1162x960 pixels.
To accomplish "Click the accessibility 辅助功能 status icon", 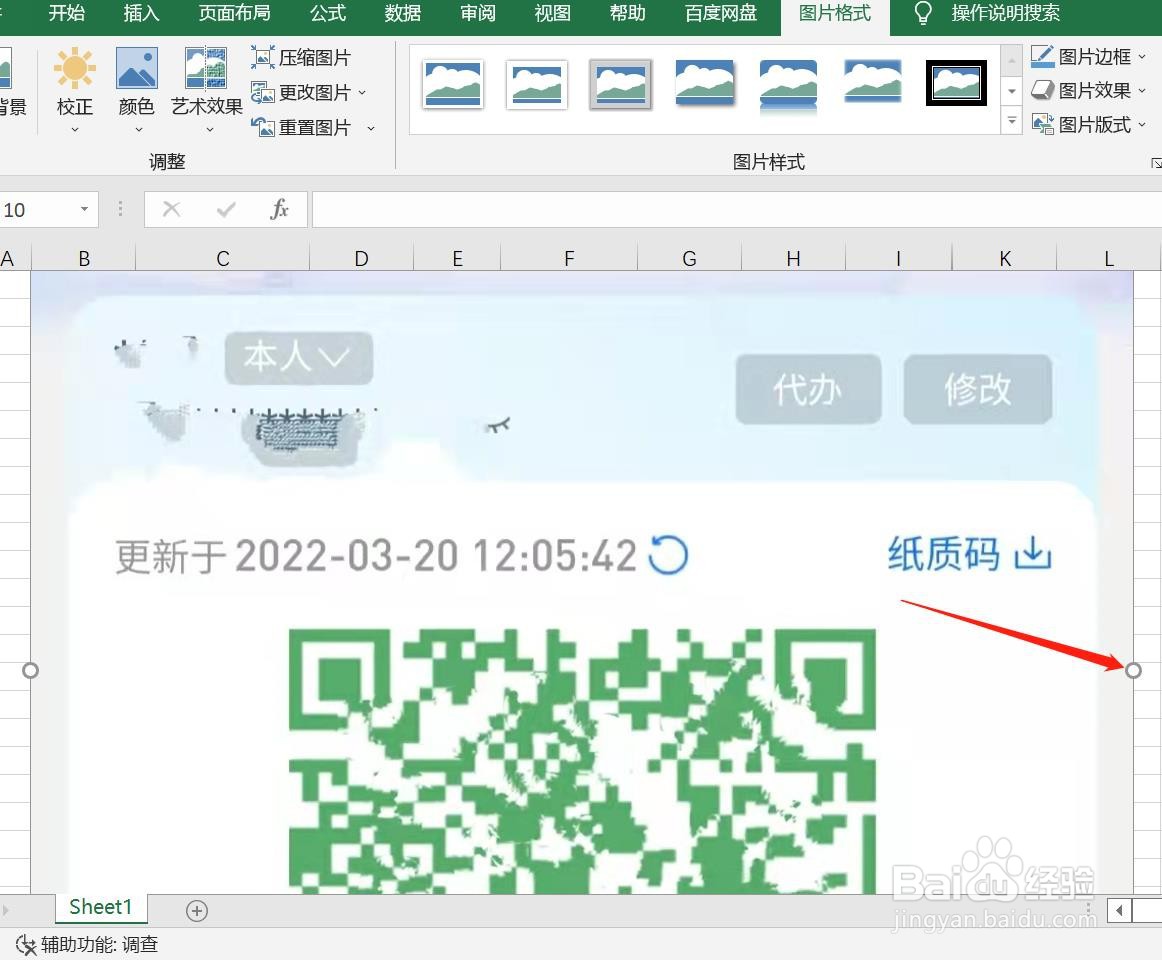I will pos(26,944).
